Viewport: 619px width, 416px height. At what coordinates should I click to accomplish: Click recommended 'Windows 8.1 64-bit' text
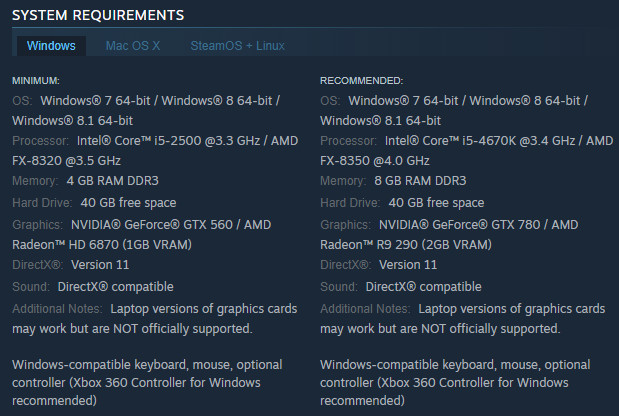380,120
